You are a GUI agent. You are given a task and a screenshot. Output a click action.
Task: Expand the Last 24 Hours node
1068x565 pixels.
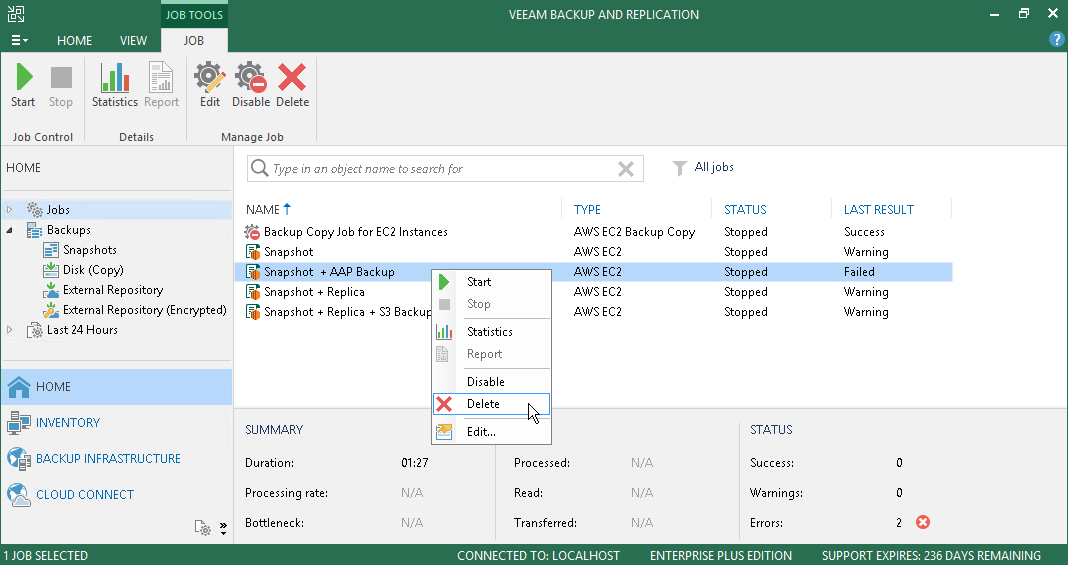pyautogui.click(x=10, y=329)
